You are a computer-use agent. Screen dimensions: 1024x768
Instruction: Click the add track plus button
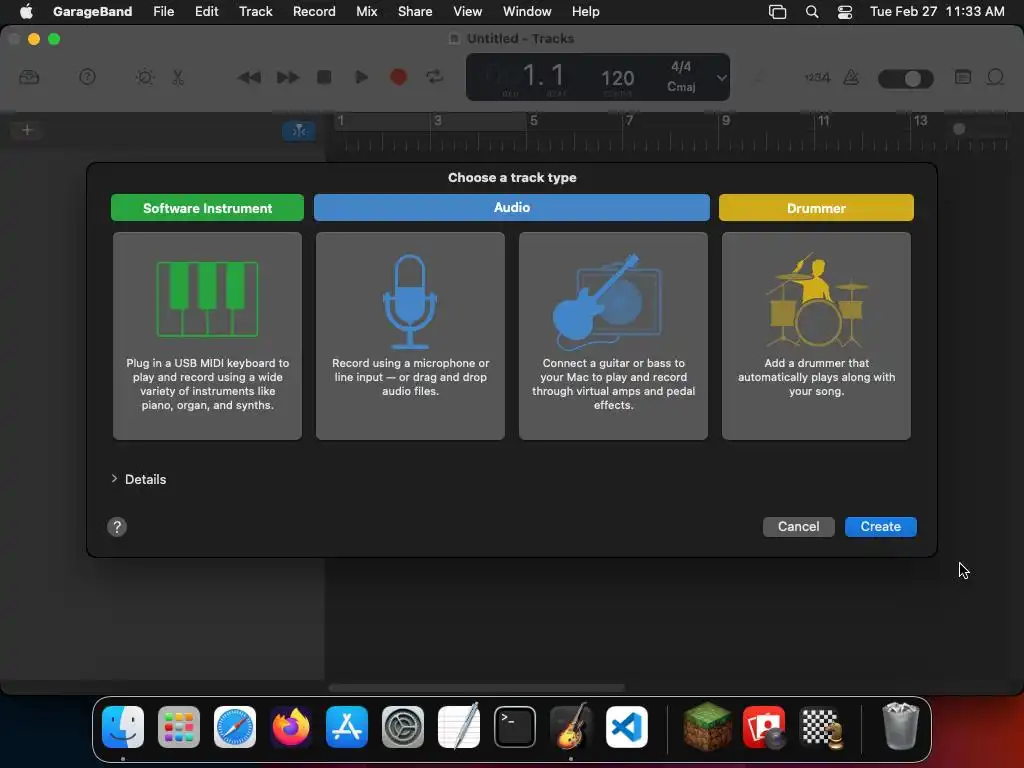point(27,130)
